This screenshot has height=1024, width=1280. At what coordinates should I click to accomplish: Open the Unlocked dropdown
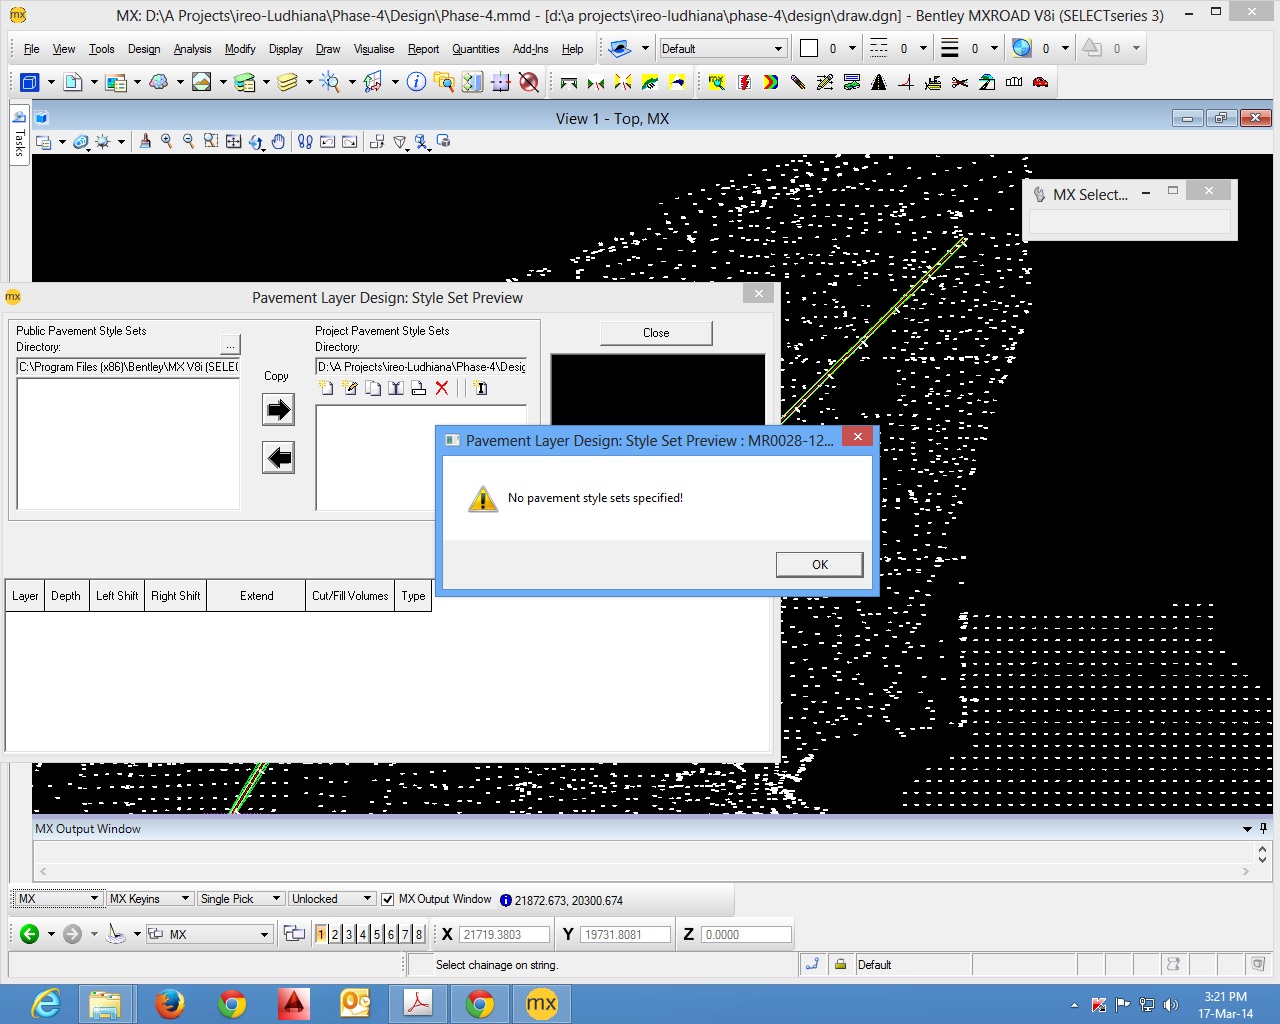(x=332, y=899)
